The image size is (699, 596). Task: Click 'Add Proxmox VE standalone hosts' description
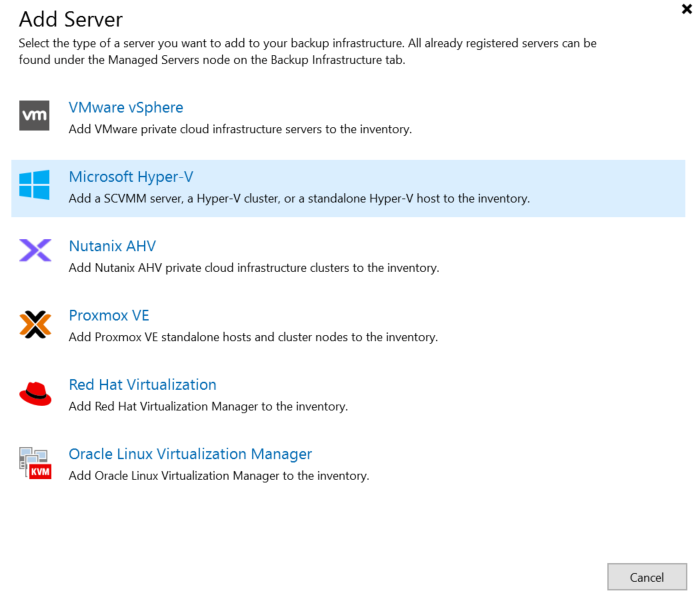click(x=253, y=337)
